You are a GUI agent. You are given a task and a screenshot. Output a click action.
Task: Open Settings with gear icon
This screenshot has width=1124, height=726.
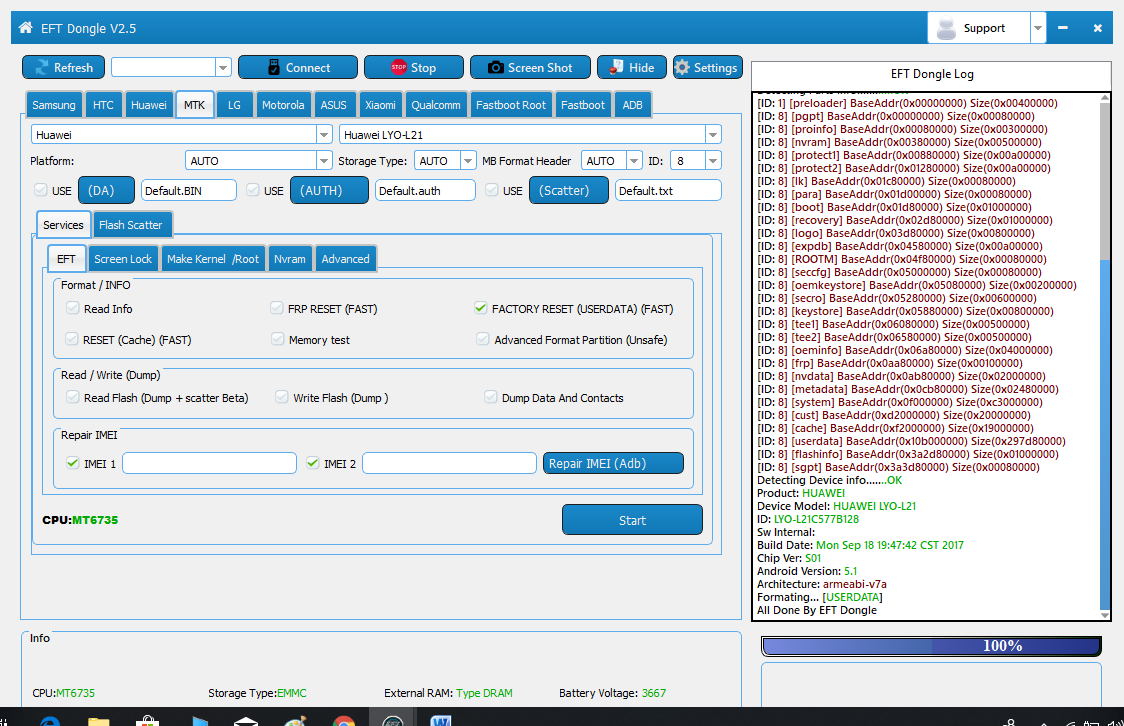708,67
